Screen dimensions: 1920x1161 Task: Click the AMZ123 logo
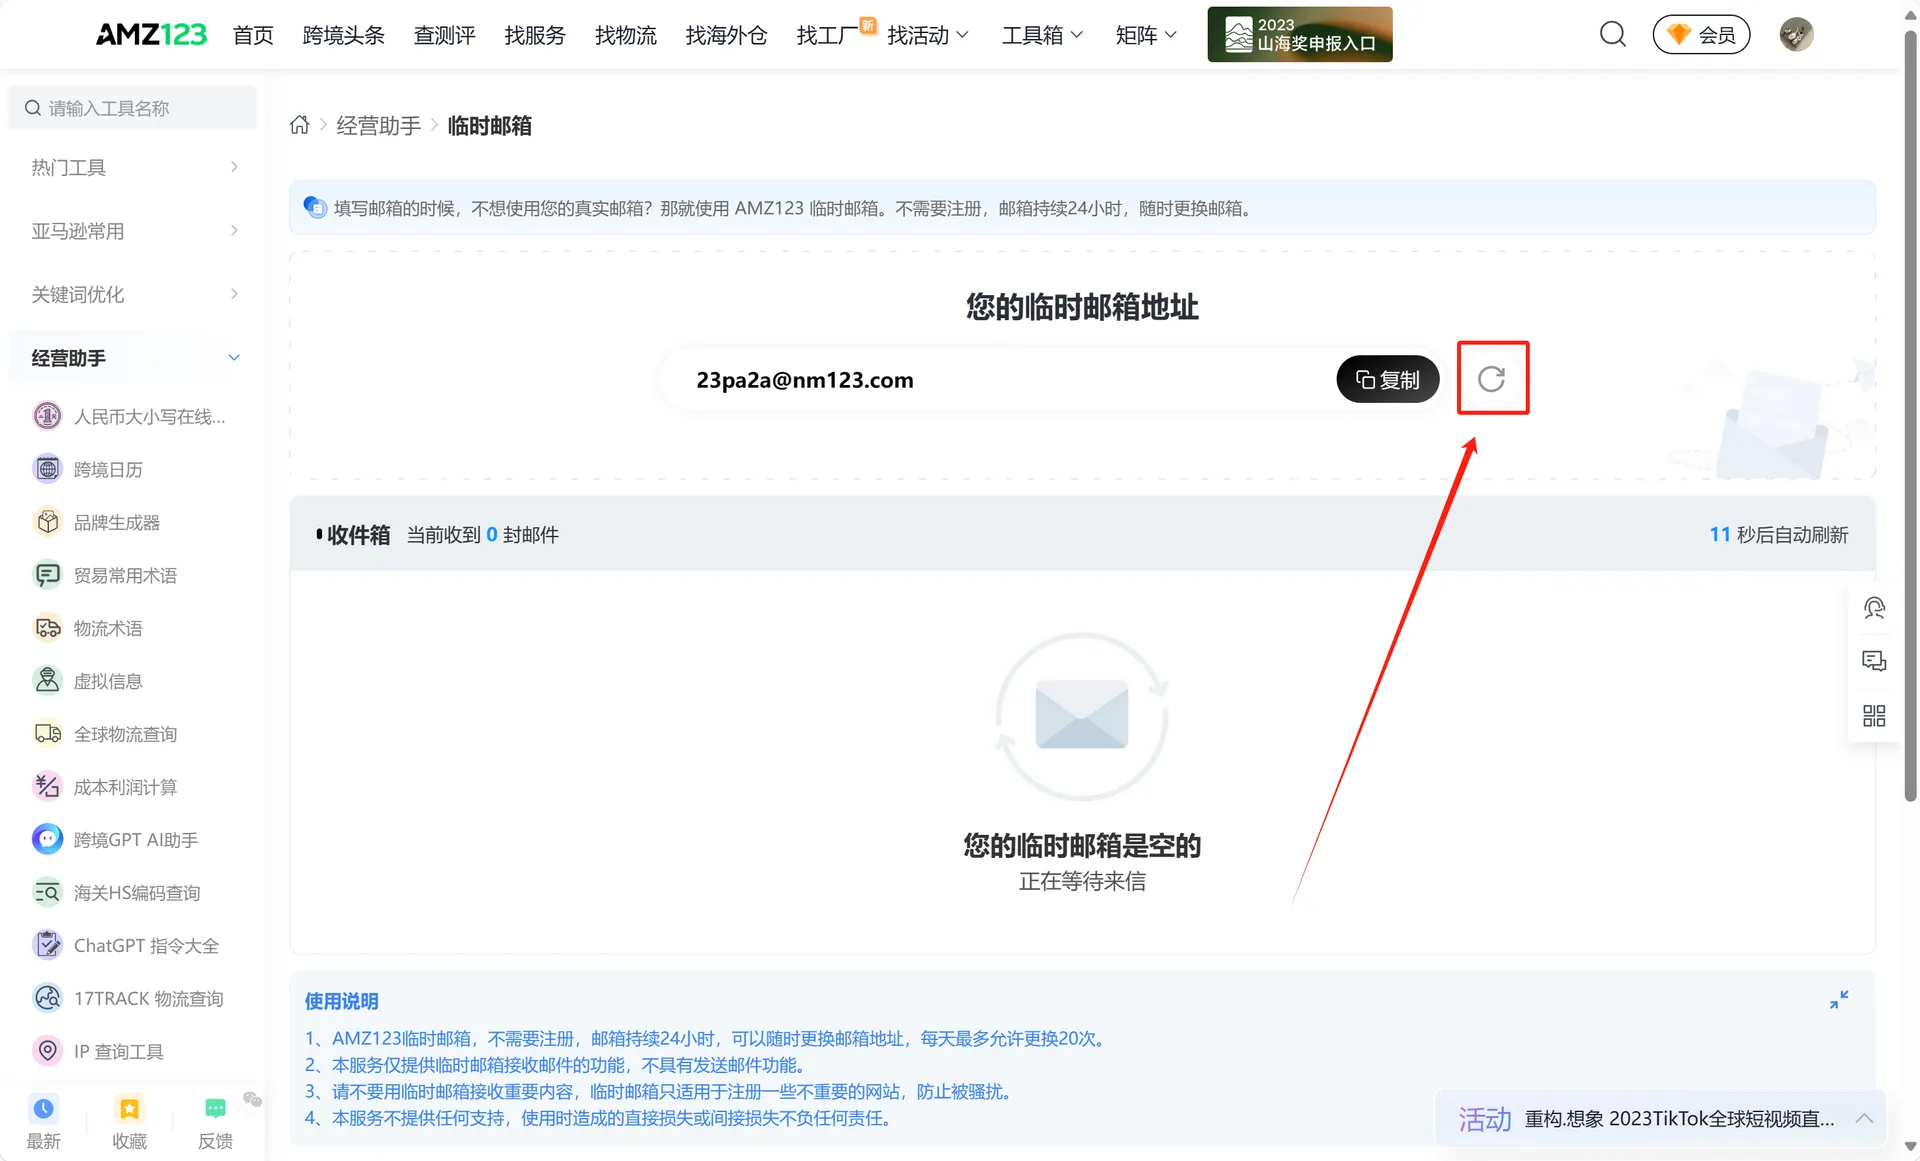point(151,35)
